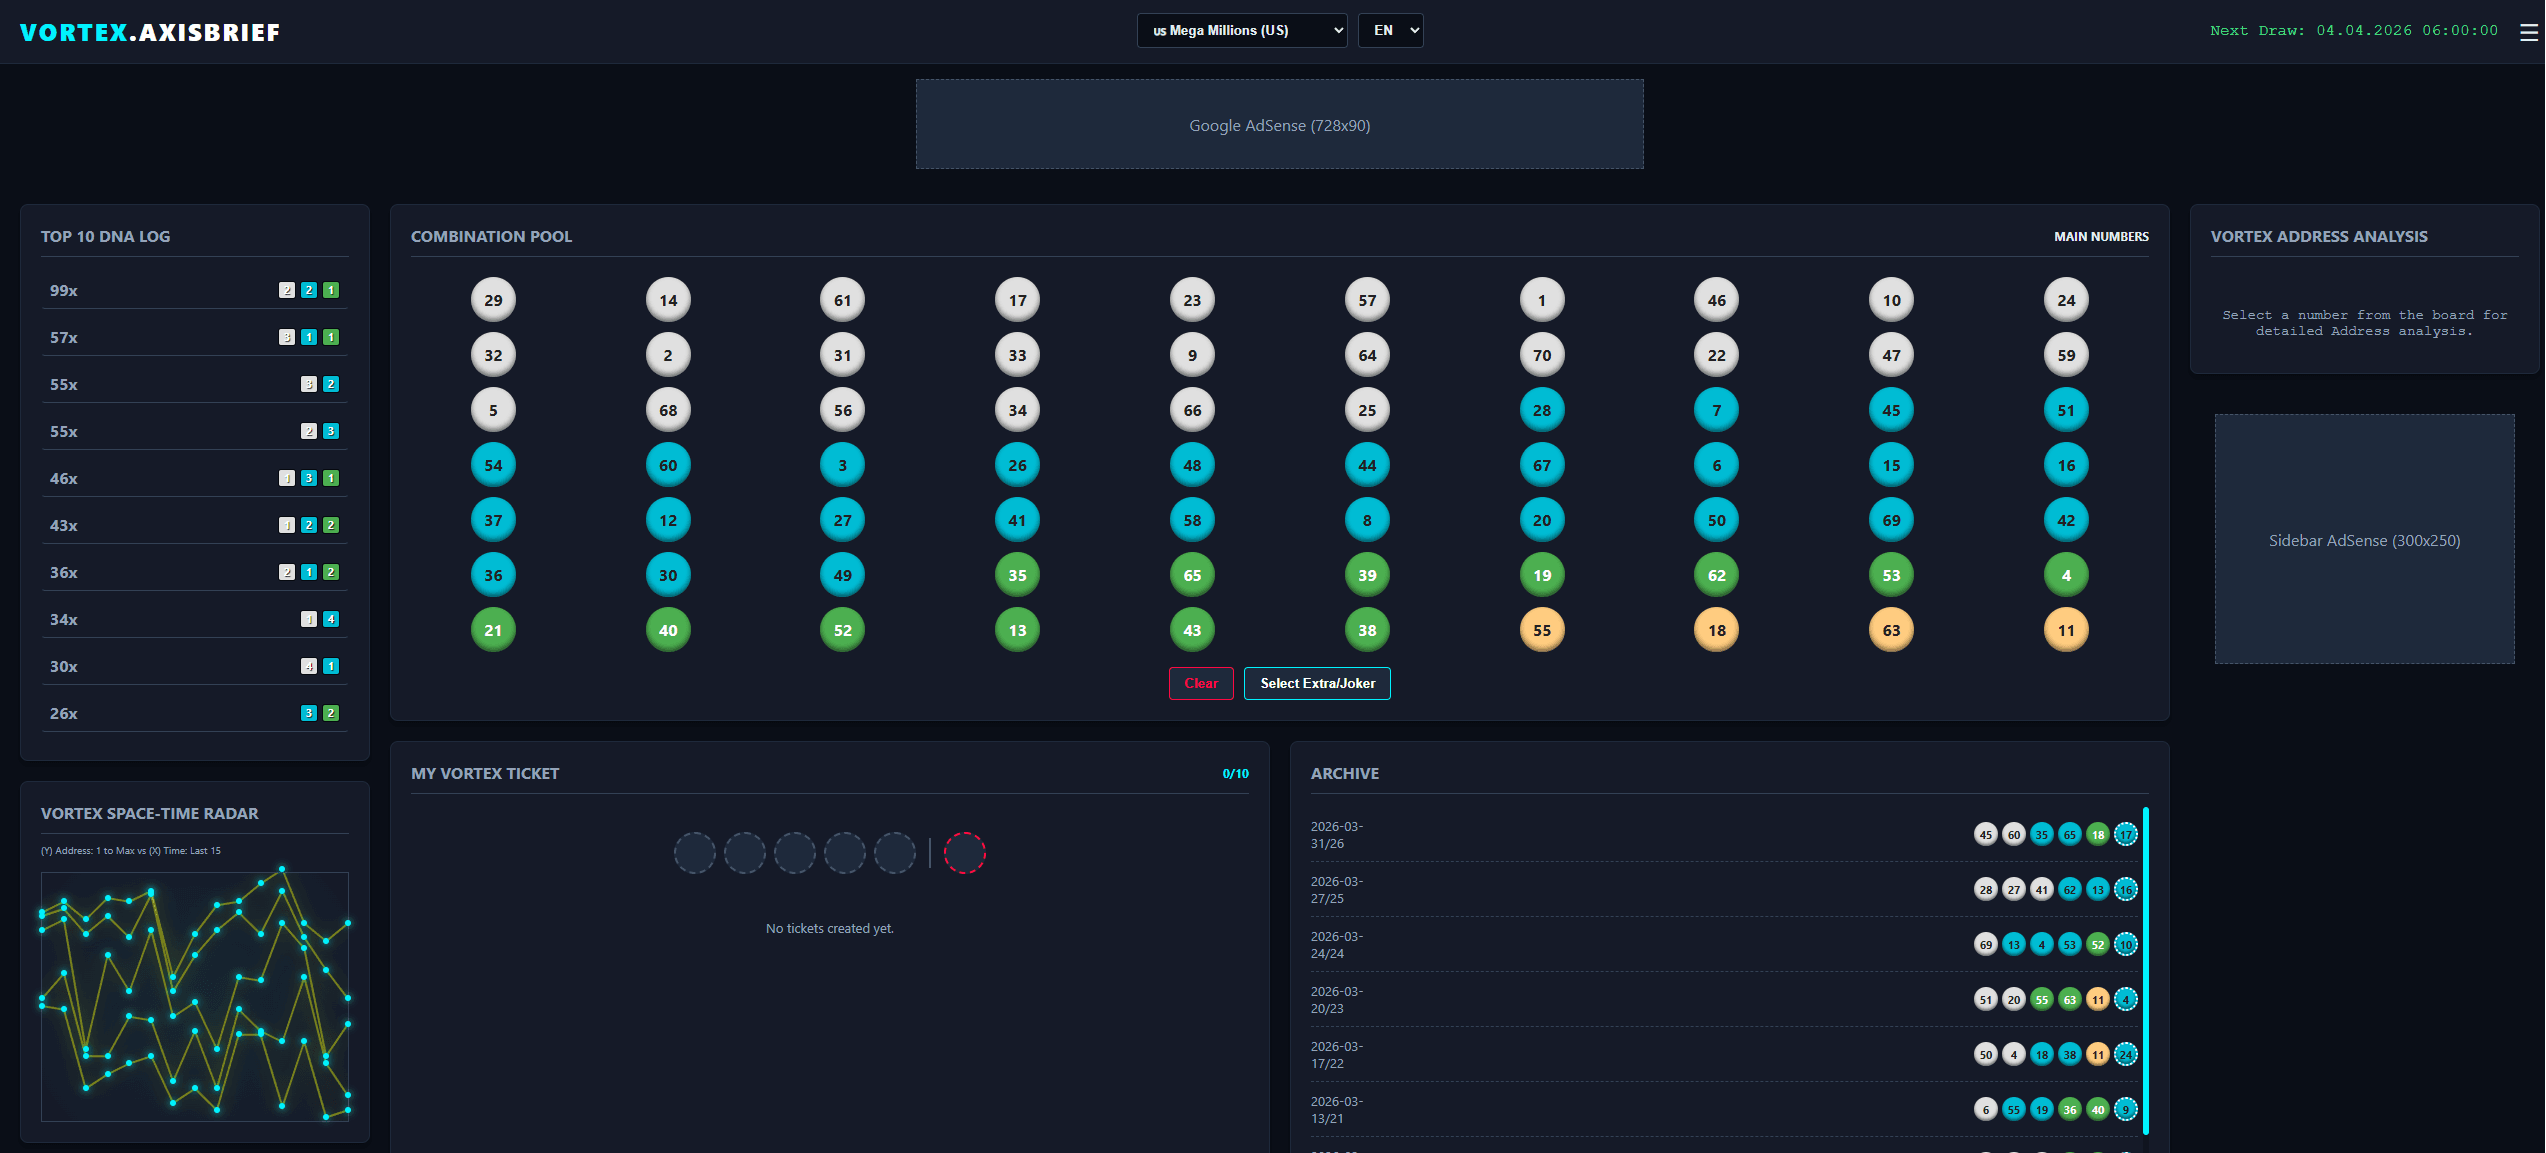
Task: Pick orange ball number 55
Action: 1542,630
